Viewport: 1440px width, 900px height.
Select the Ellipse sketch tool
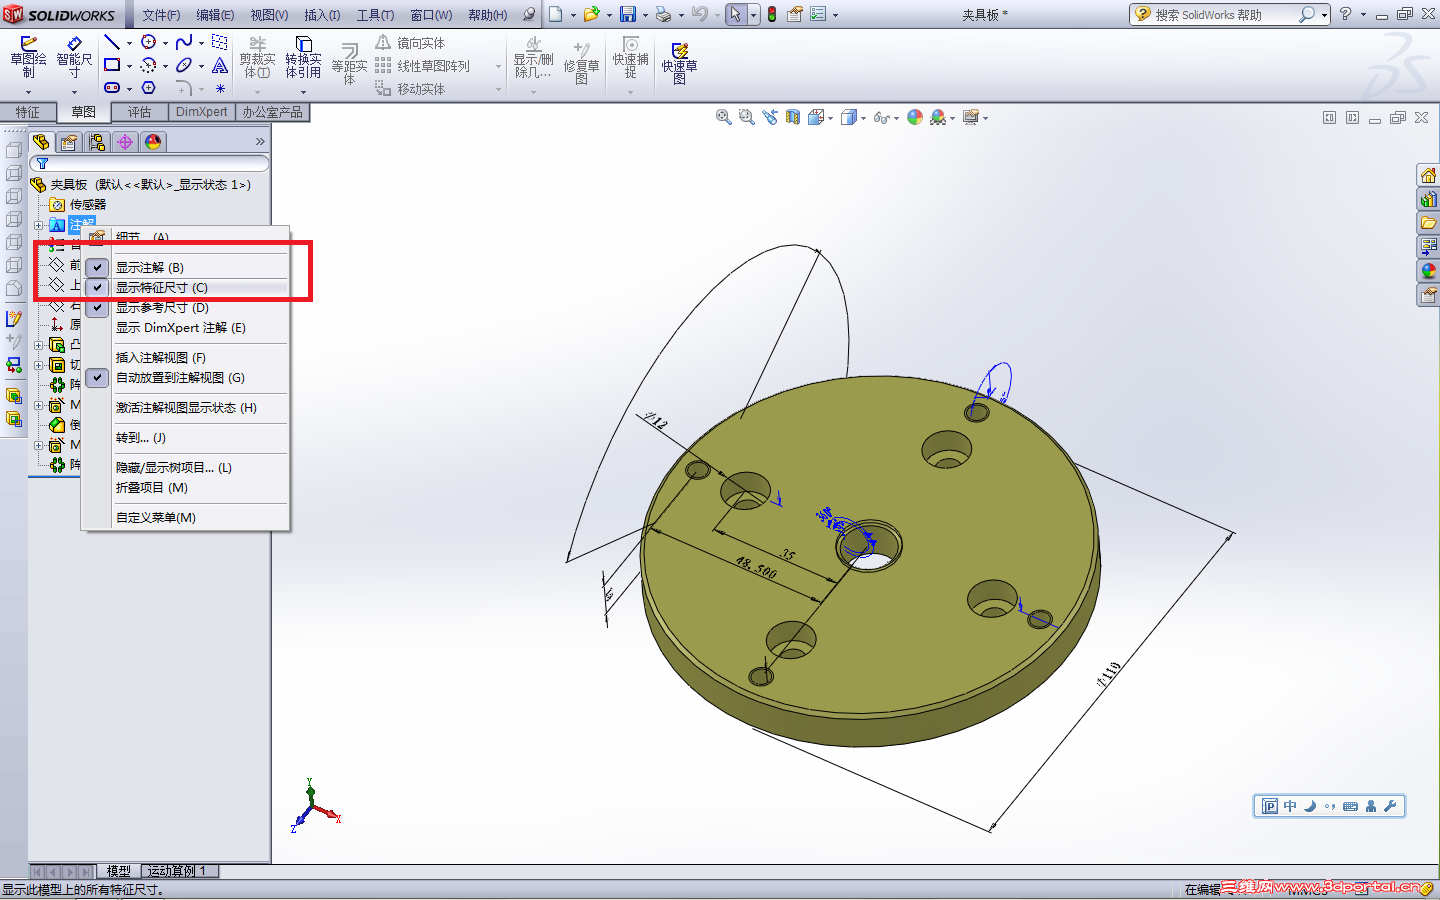click(x=184, y=65)
